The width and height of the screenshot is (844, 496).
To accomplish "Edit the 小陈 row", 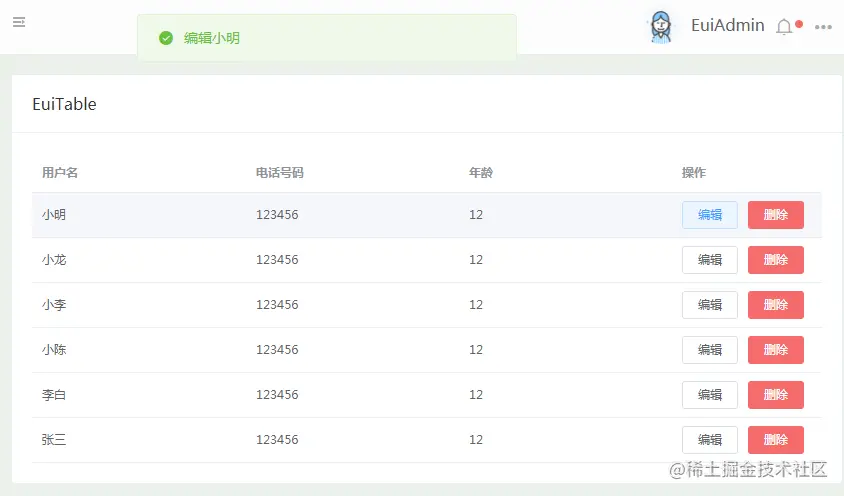I will pyautogui.click(x=709, y=350).
